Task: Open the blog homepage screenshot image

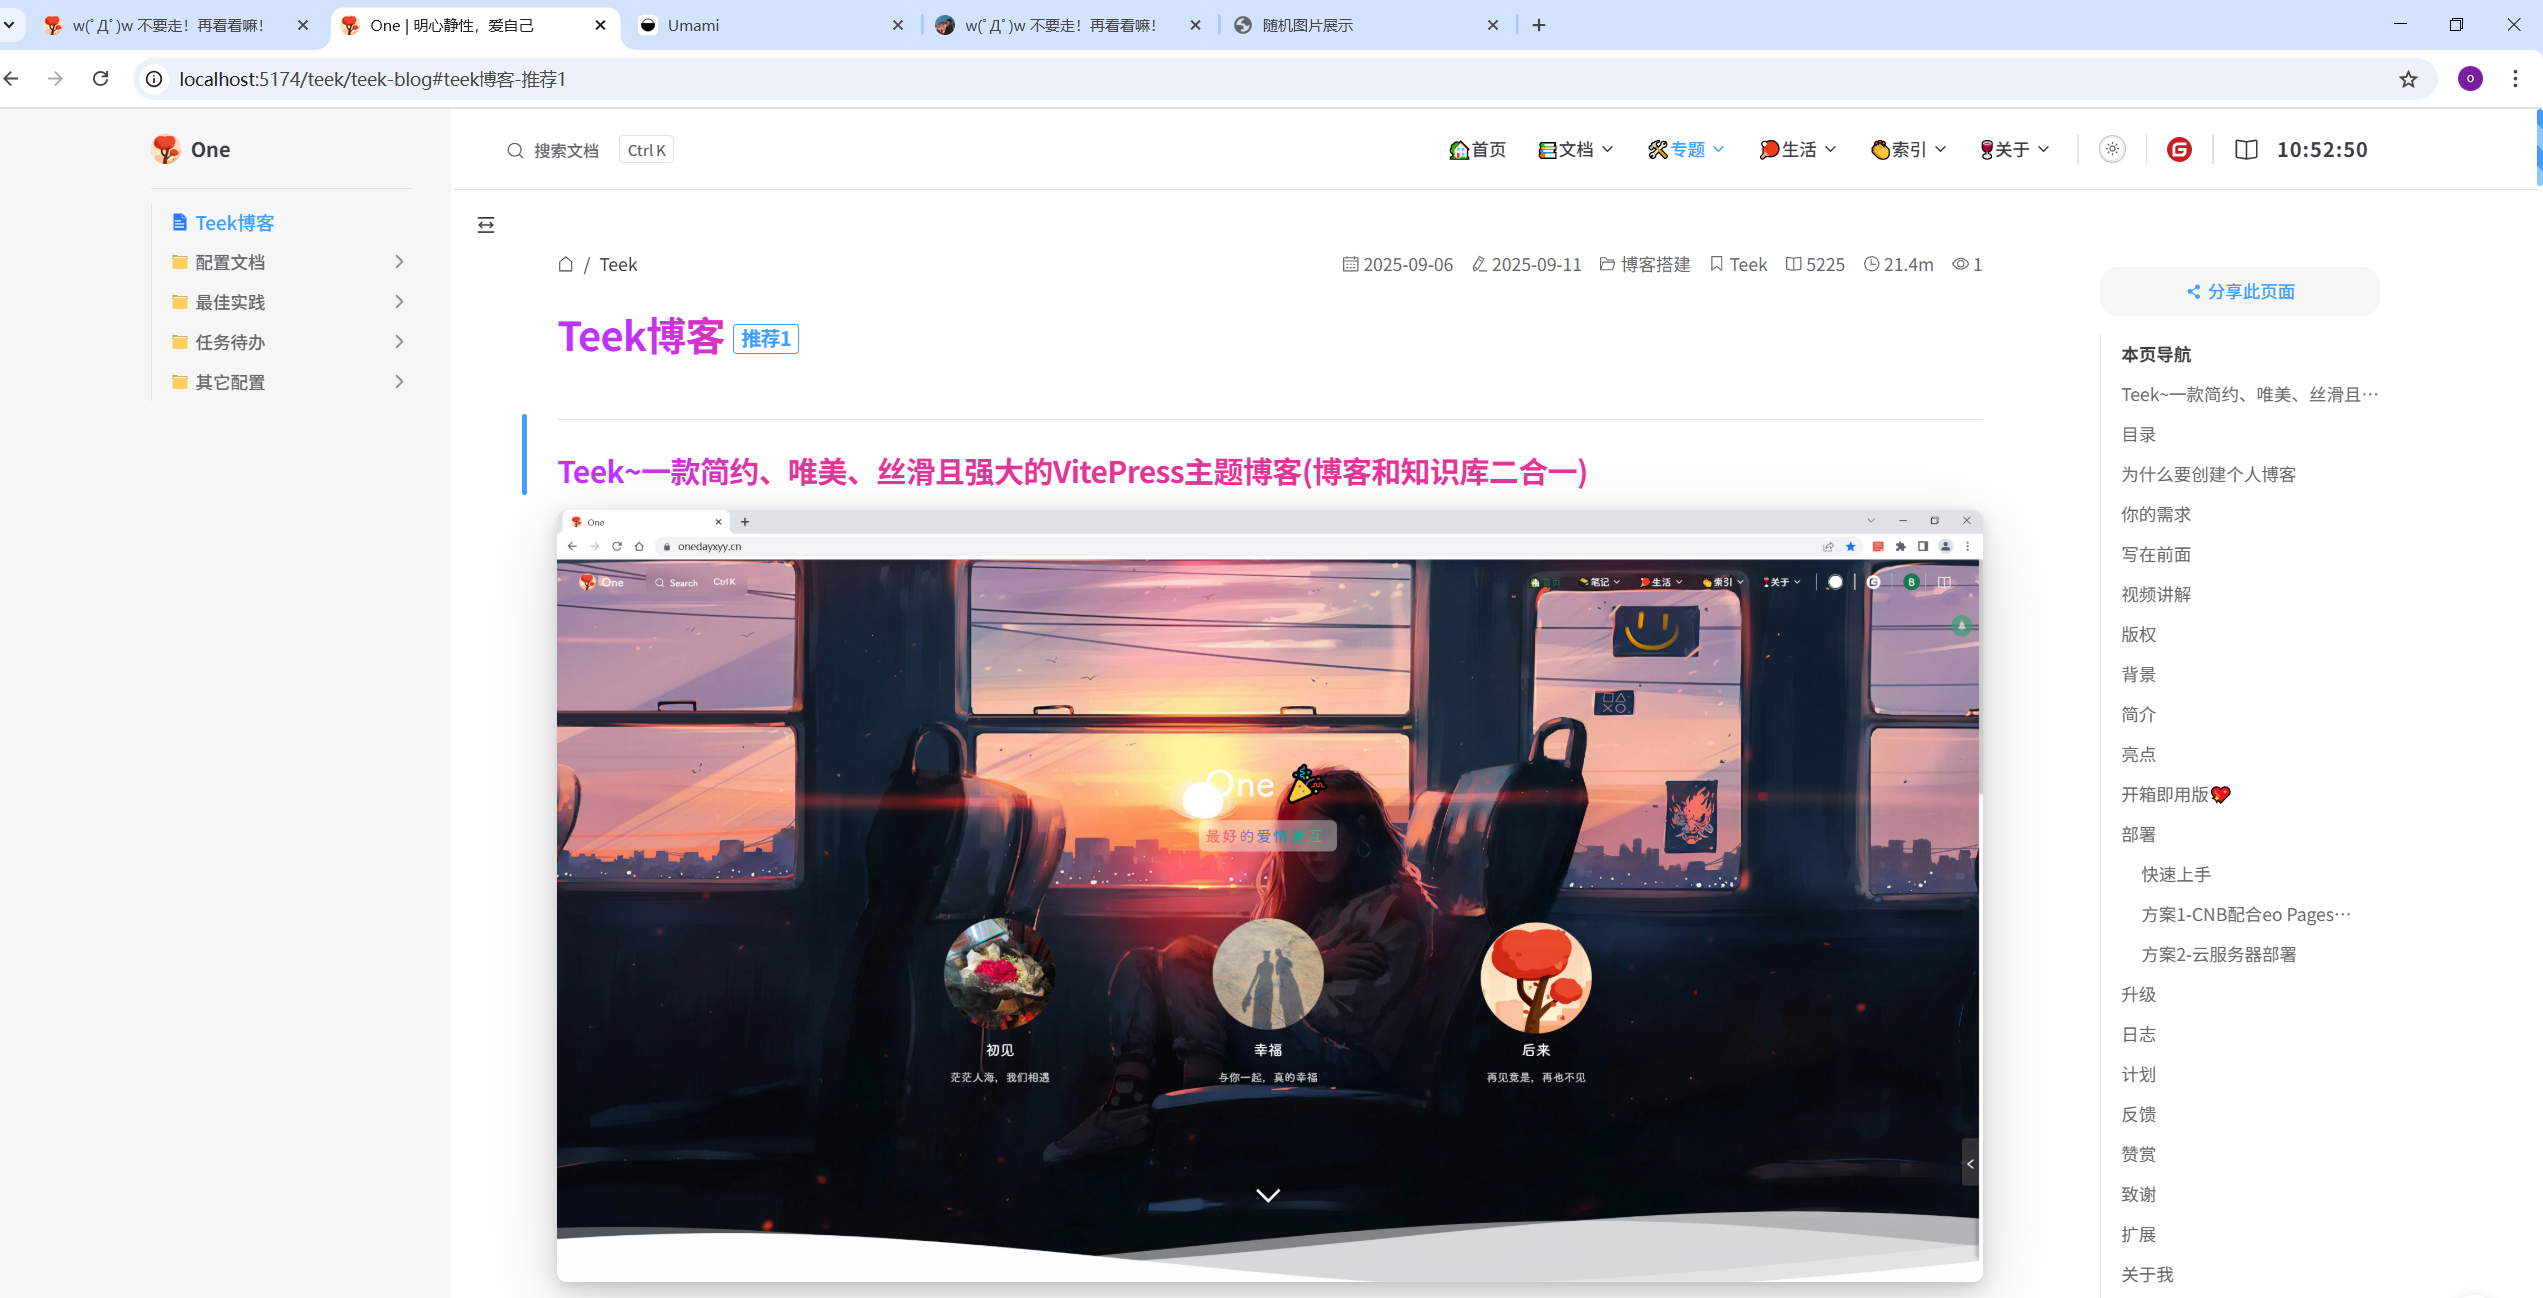Action: point(1269,895)
